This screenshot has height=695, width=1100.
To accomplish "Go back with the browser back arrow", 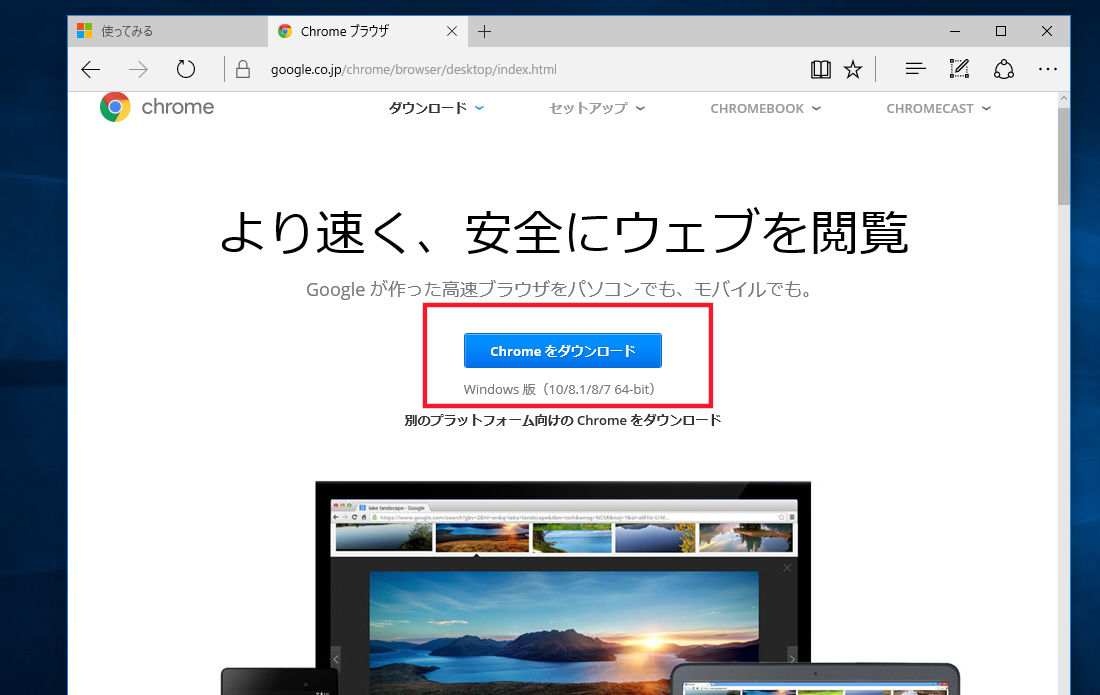I will coord(91,69).
